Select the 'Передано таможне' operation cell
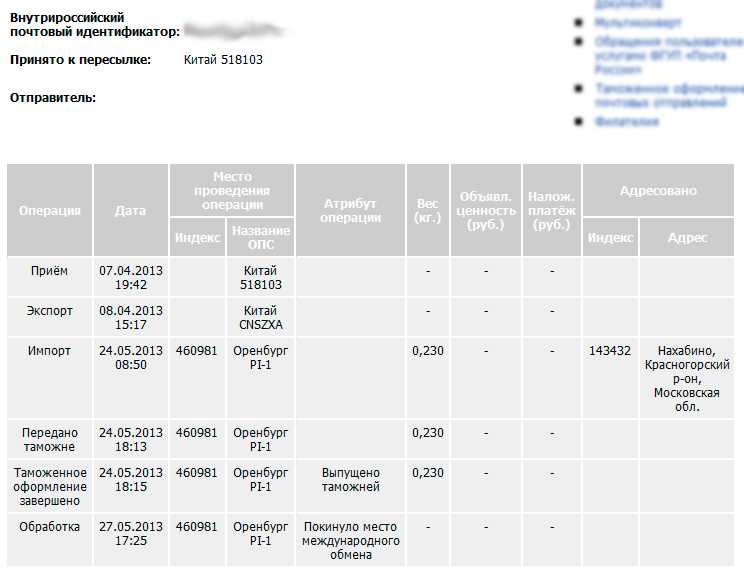The image size is (744, 580). (49, 440)
